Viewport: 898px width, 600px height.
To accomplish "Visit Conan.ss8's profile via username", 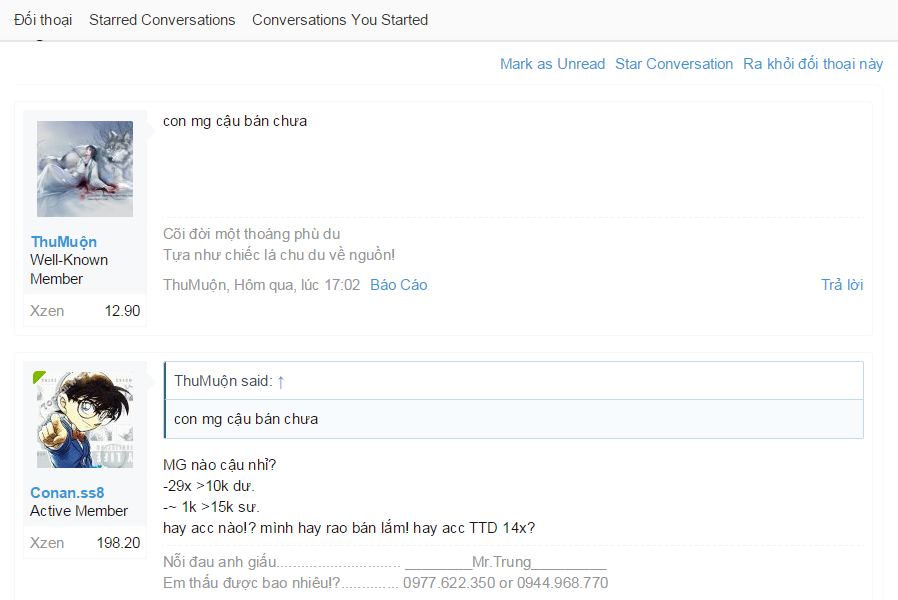I will pos(67,492).
